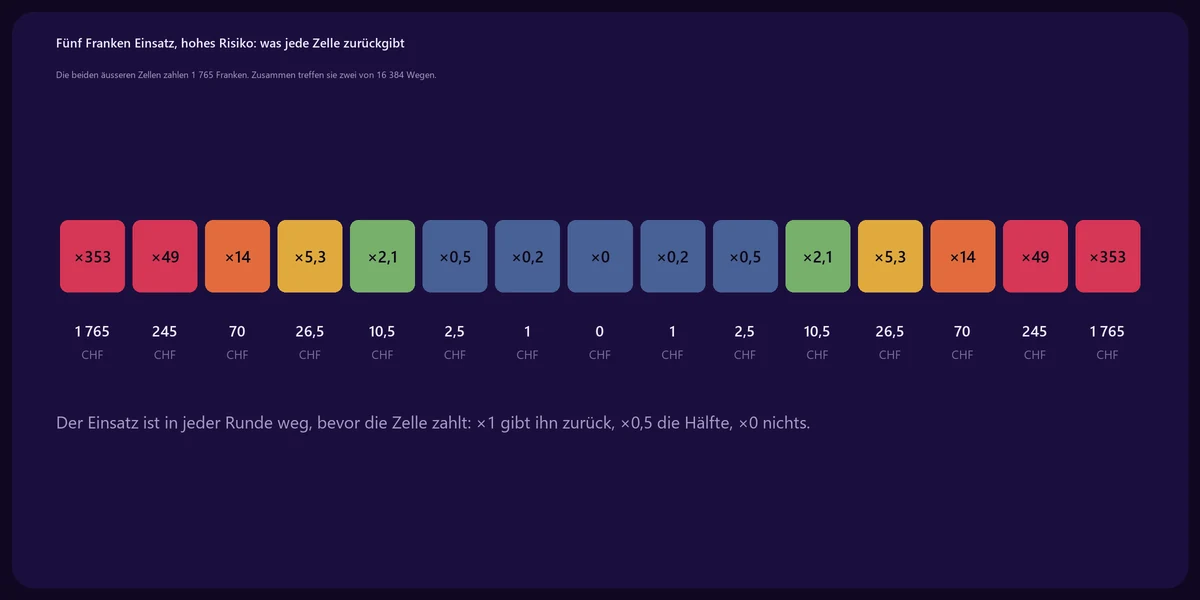The image size is (1200, 600).
Task: Select the left orange ×14 cell
Action: pos(237,256)
